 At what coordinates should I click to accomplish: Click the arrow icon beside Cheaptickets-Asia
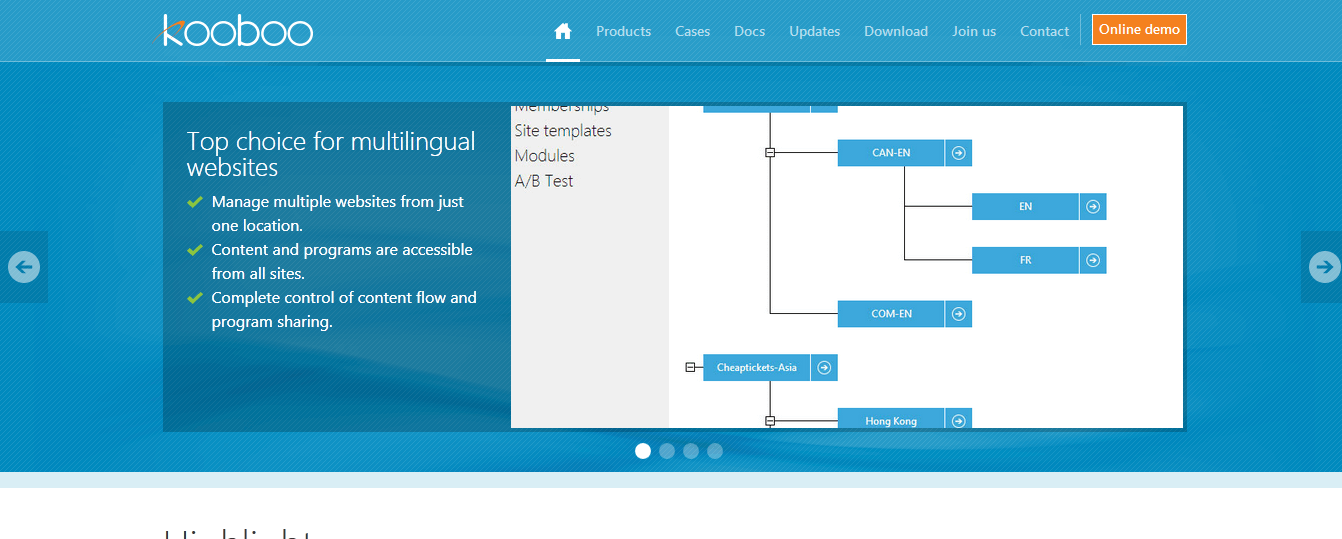click(824, 368)
